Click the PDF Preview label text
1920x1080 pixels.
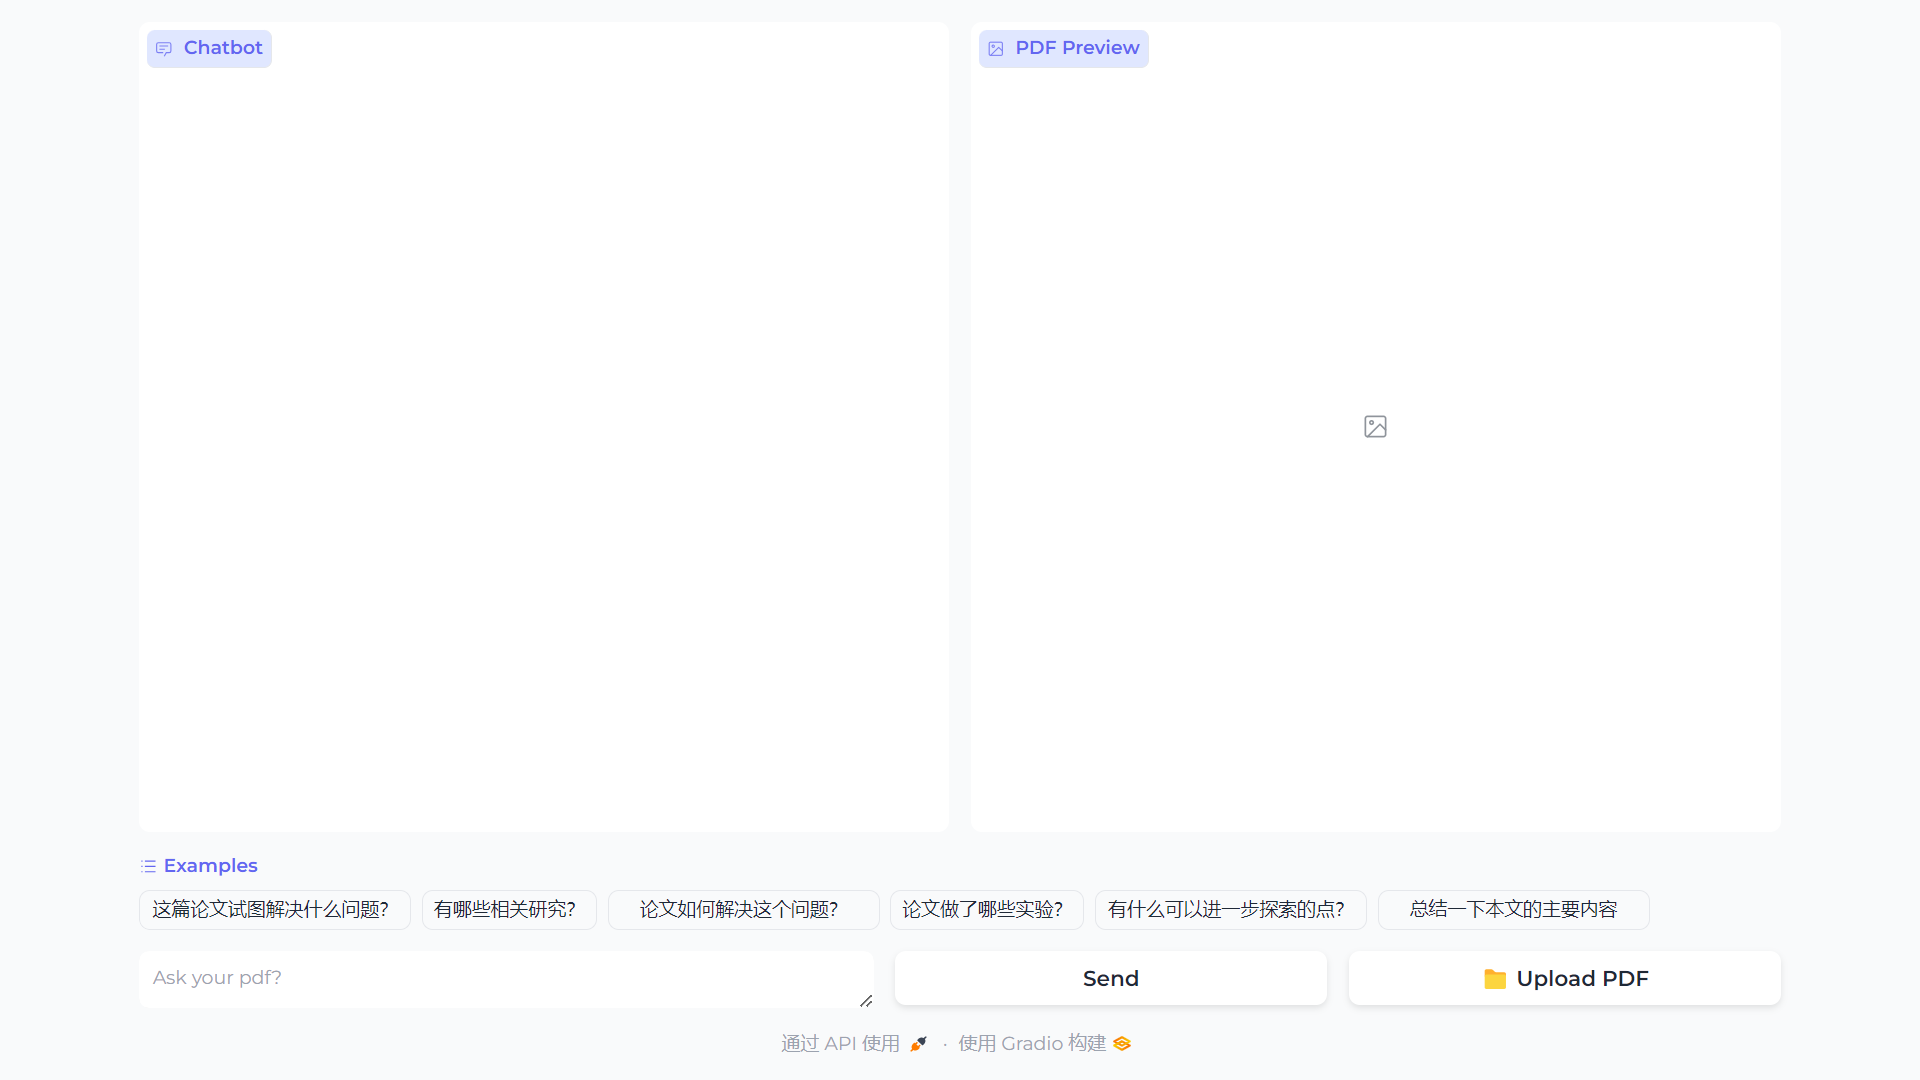click(x=1077, y=48)
